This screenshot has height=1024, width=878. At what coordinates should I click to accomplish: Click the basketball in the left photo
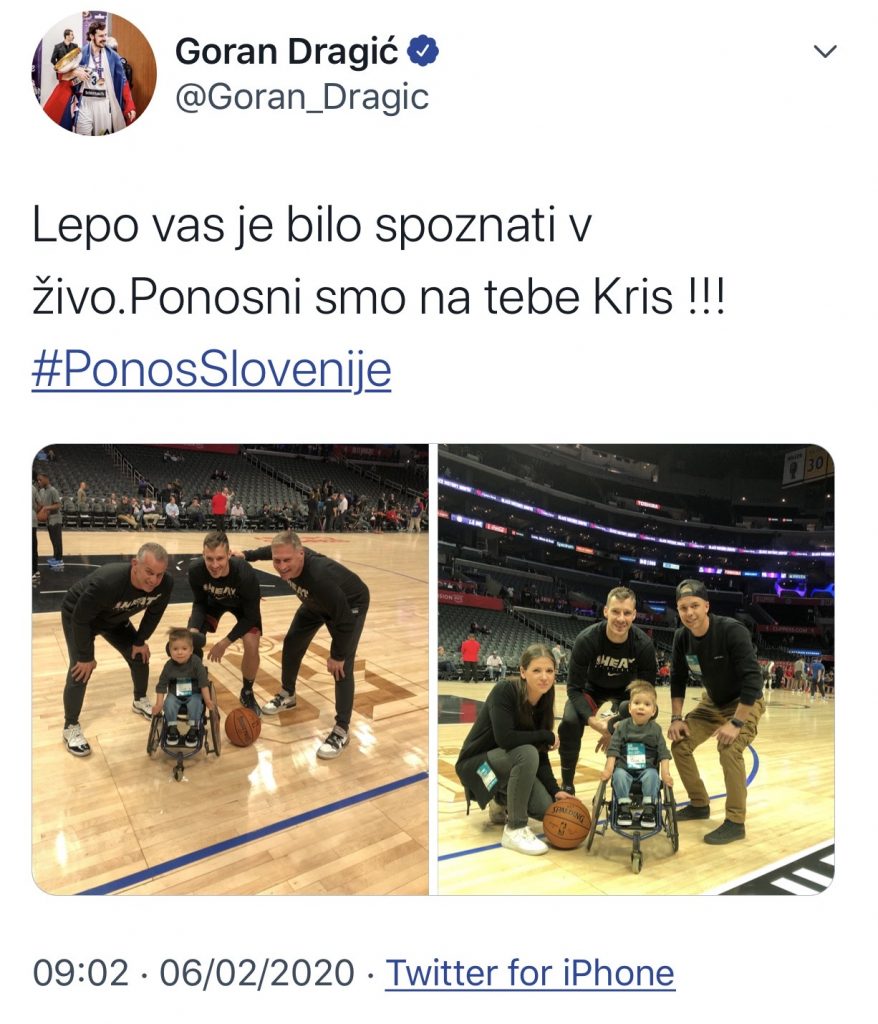(x=243, y=726)
